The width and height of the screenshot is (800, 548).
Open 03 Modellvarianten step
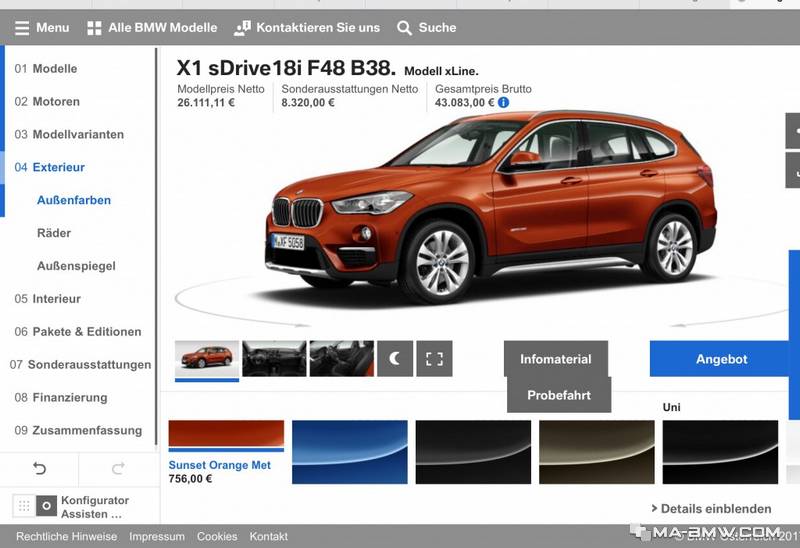point(69,134)
